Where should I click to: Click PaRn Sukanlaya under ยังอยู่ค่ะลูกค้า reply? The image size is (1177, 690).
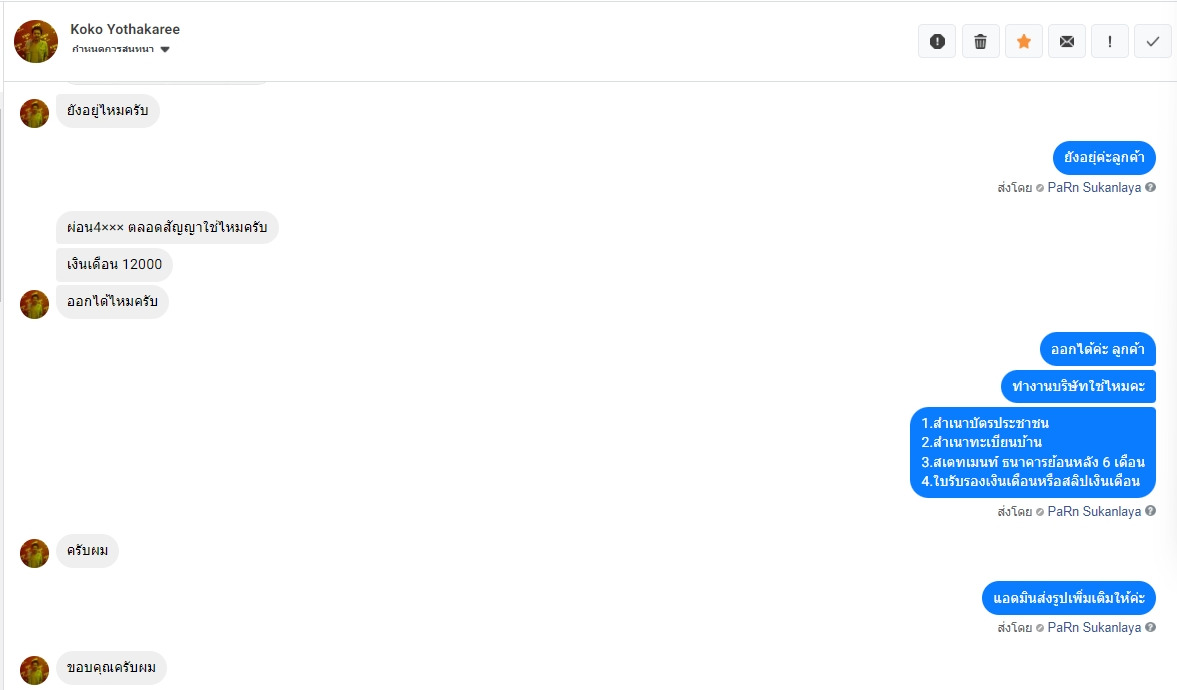(x=1094, y=188)
